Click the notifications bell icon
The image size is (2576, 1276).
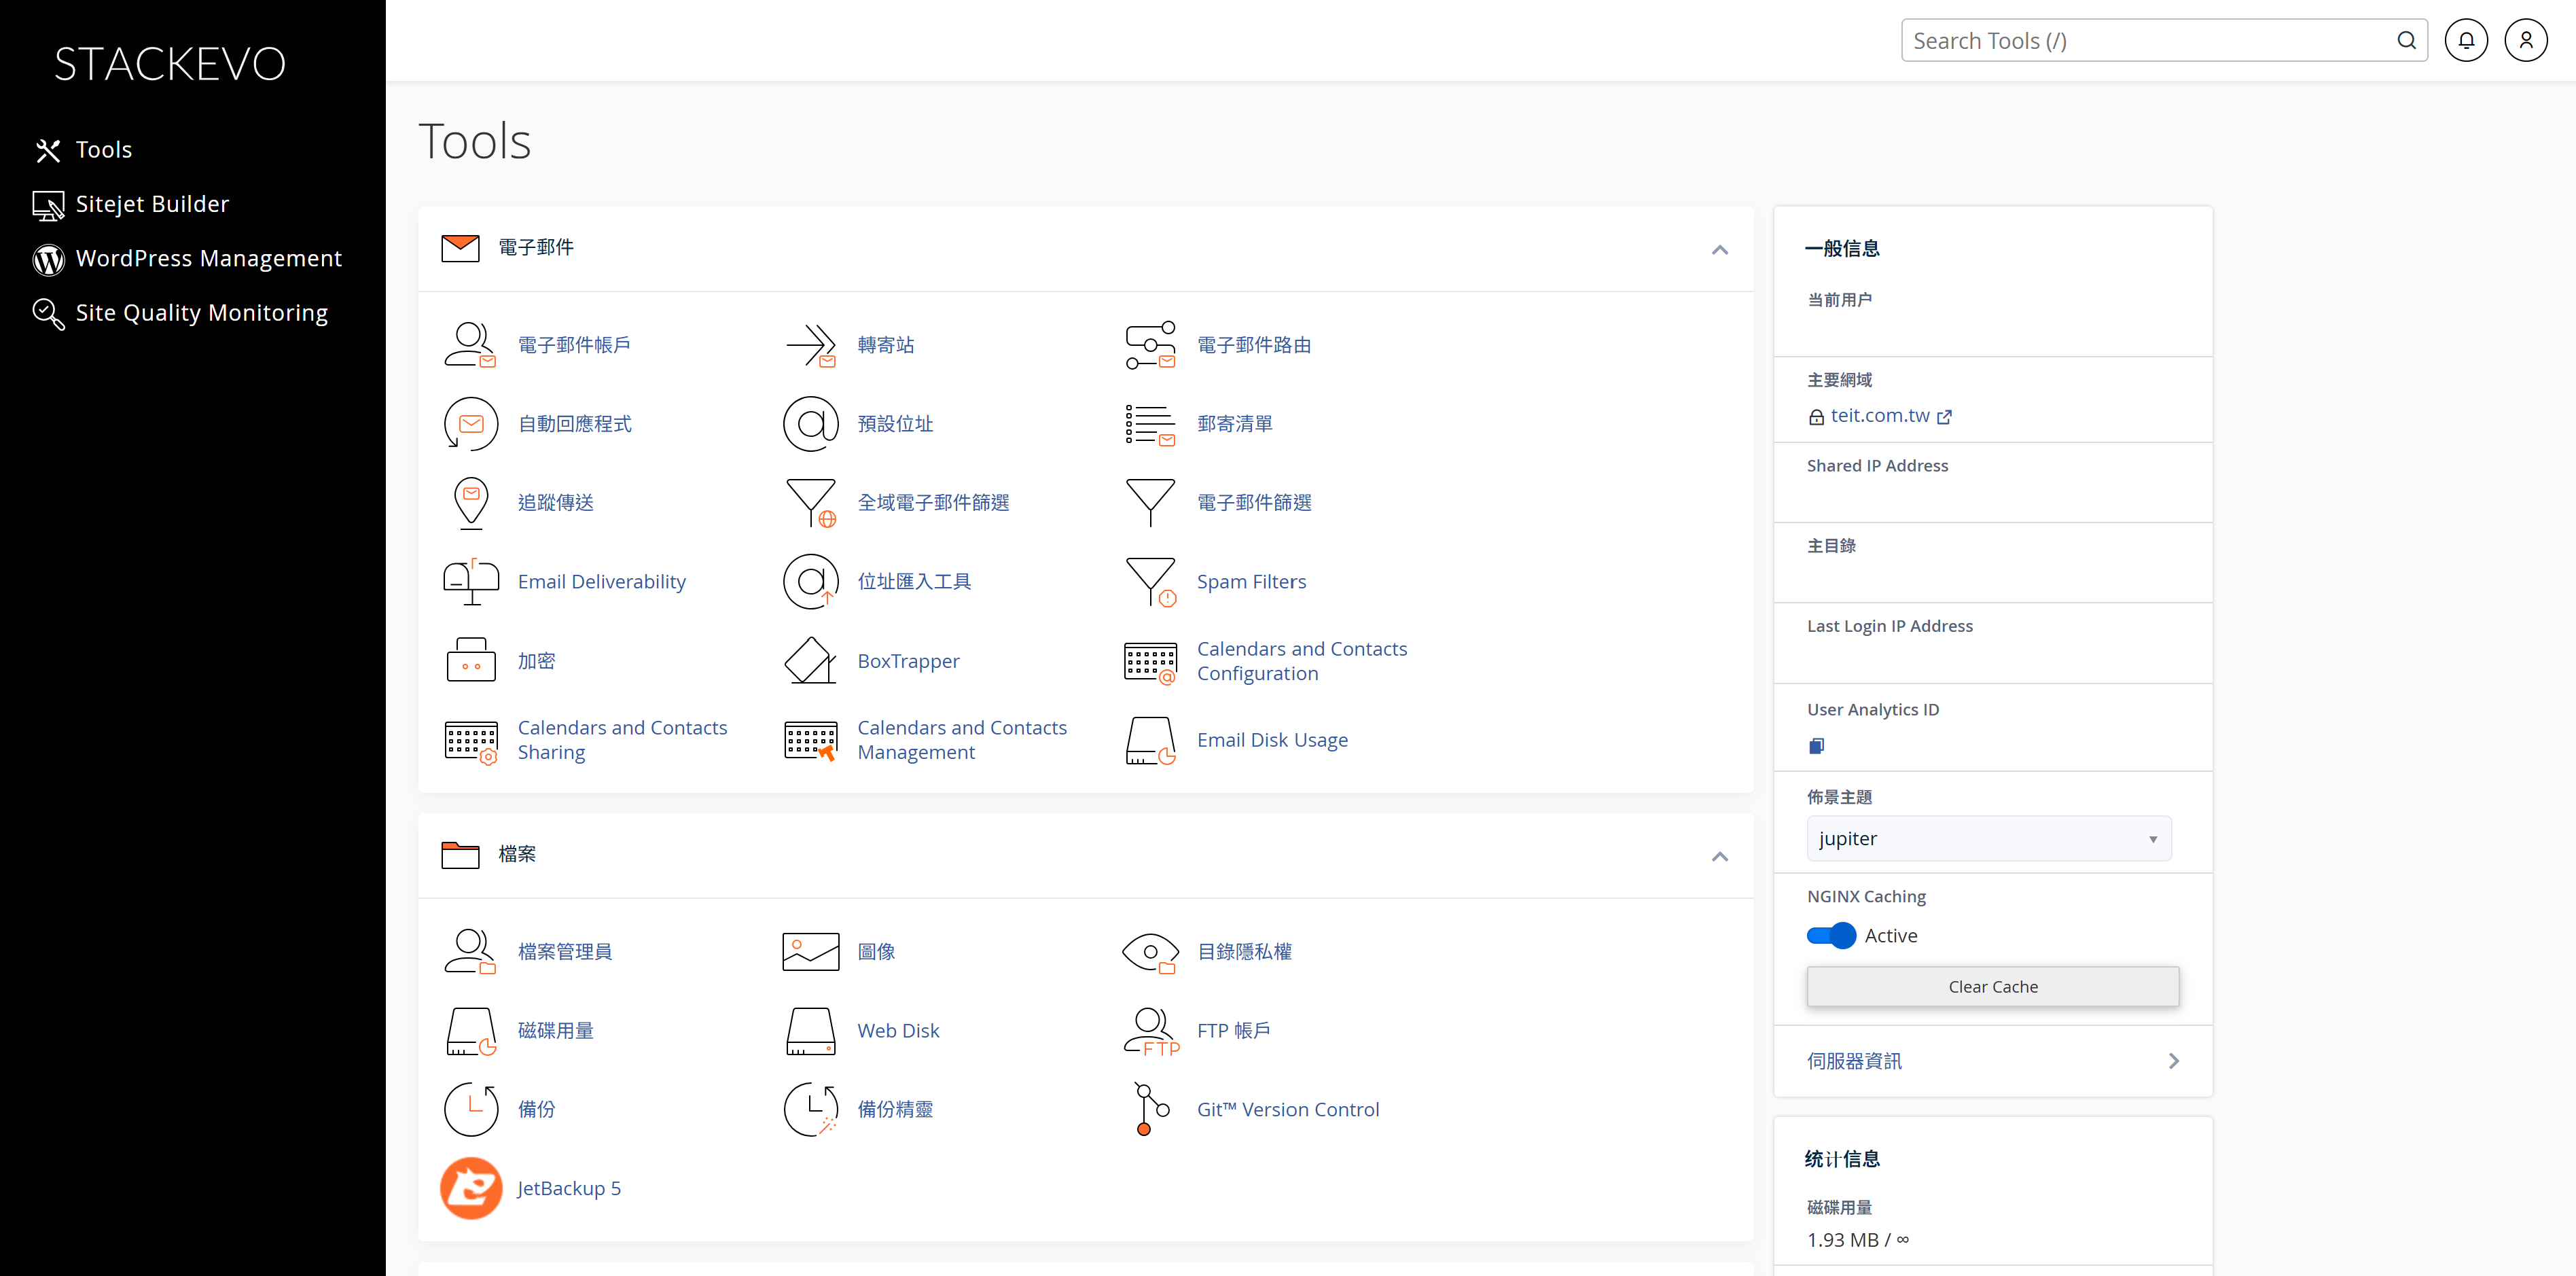coord(2466,41)
